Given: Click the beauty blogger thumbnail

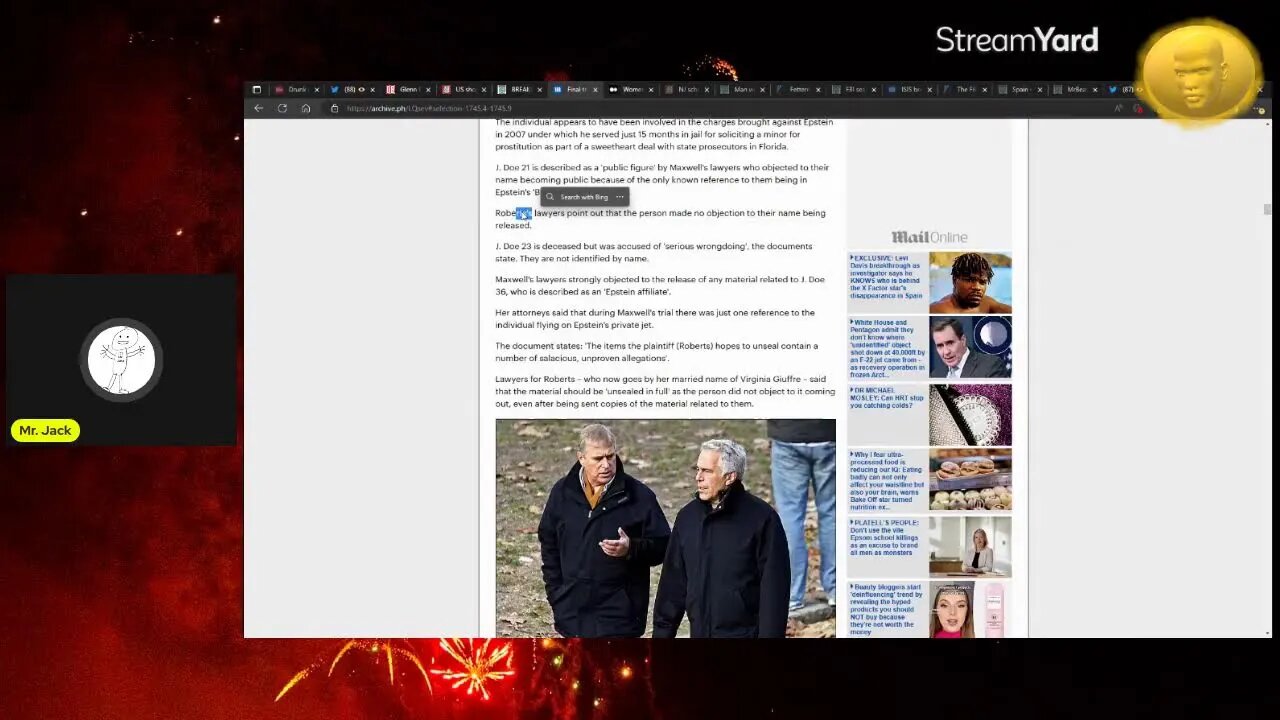Looking at the screenshot, I should coord(970,610).
